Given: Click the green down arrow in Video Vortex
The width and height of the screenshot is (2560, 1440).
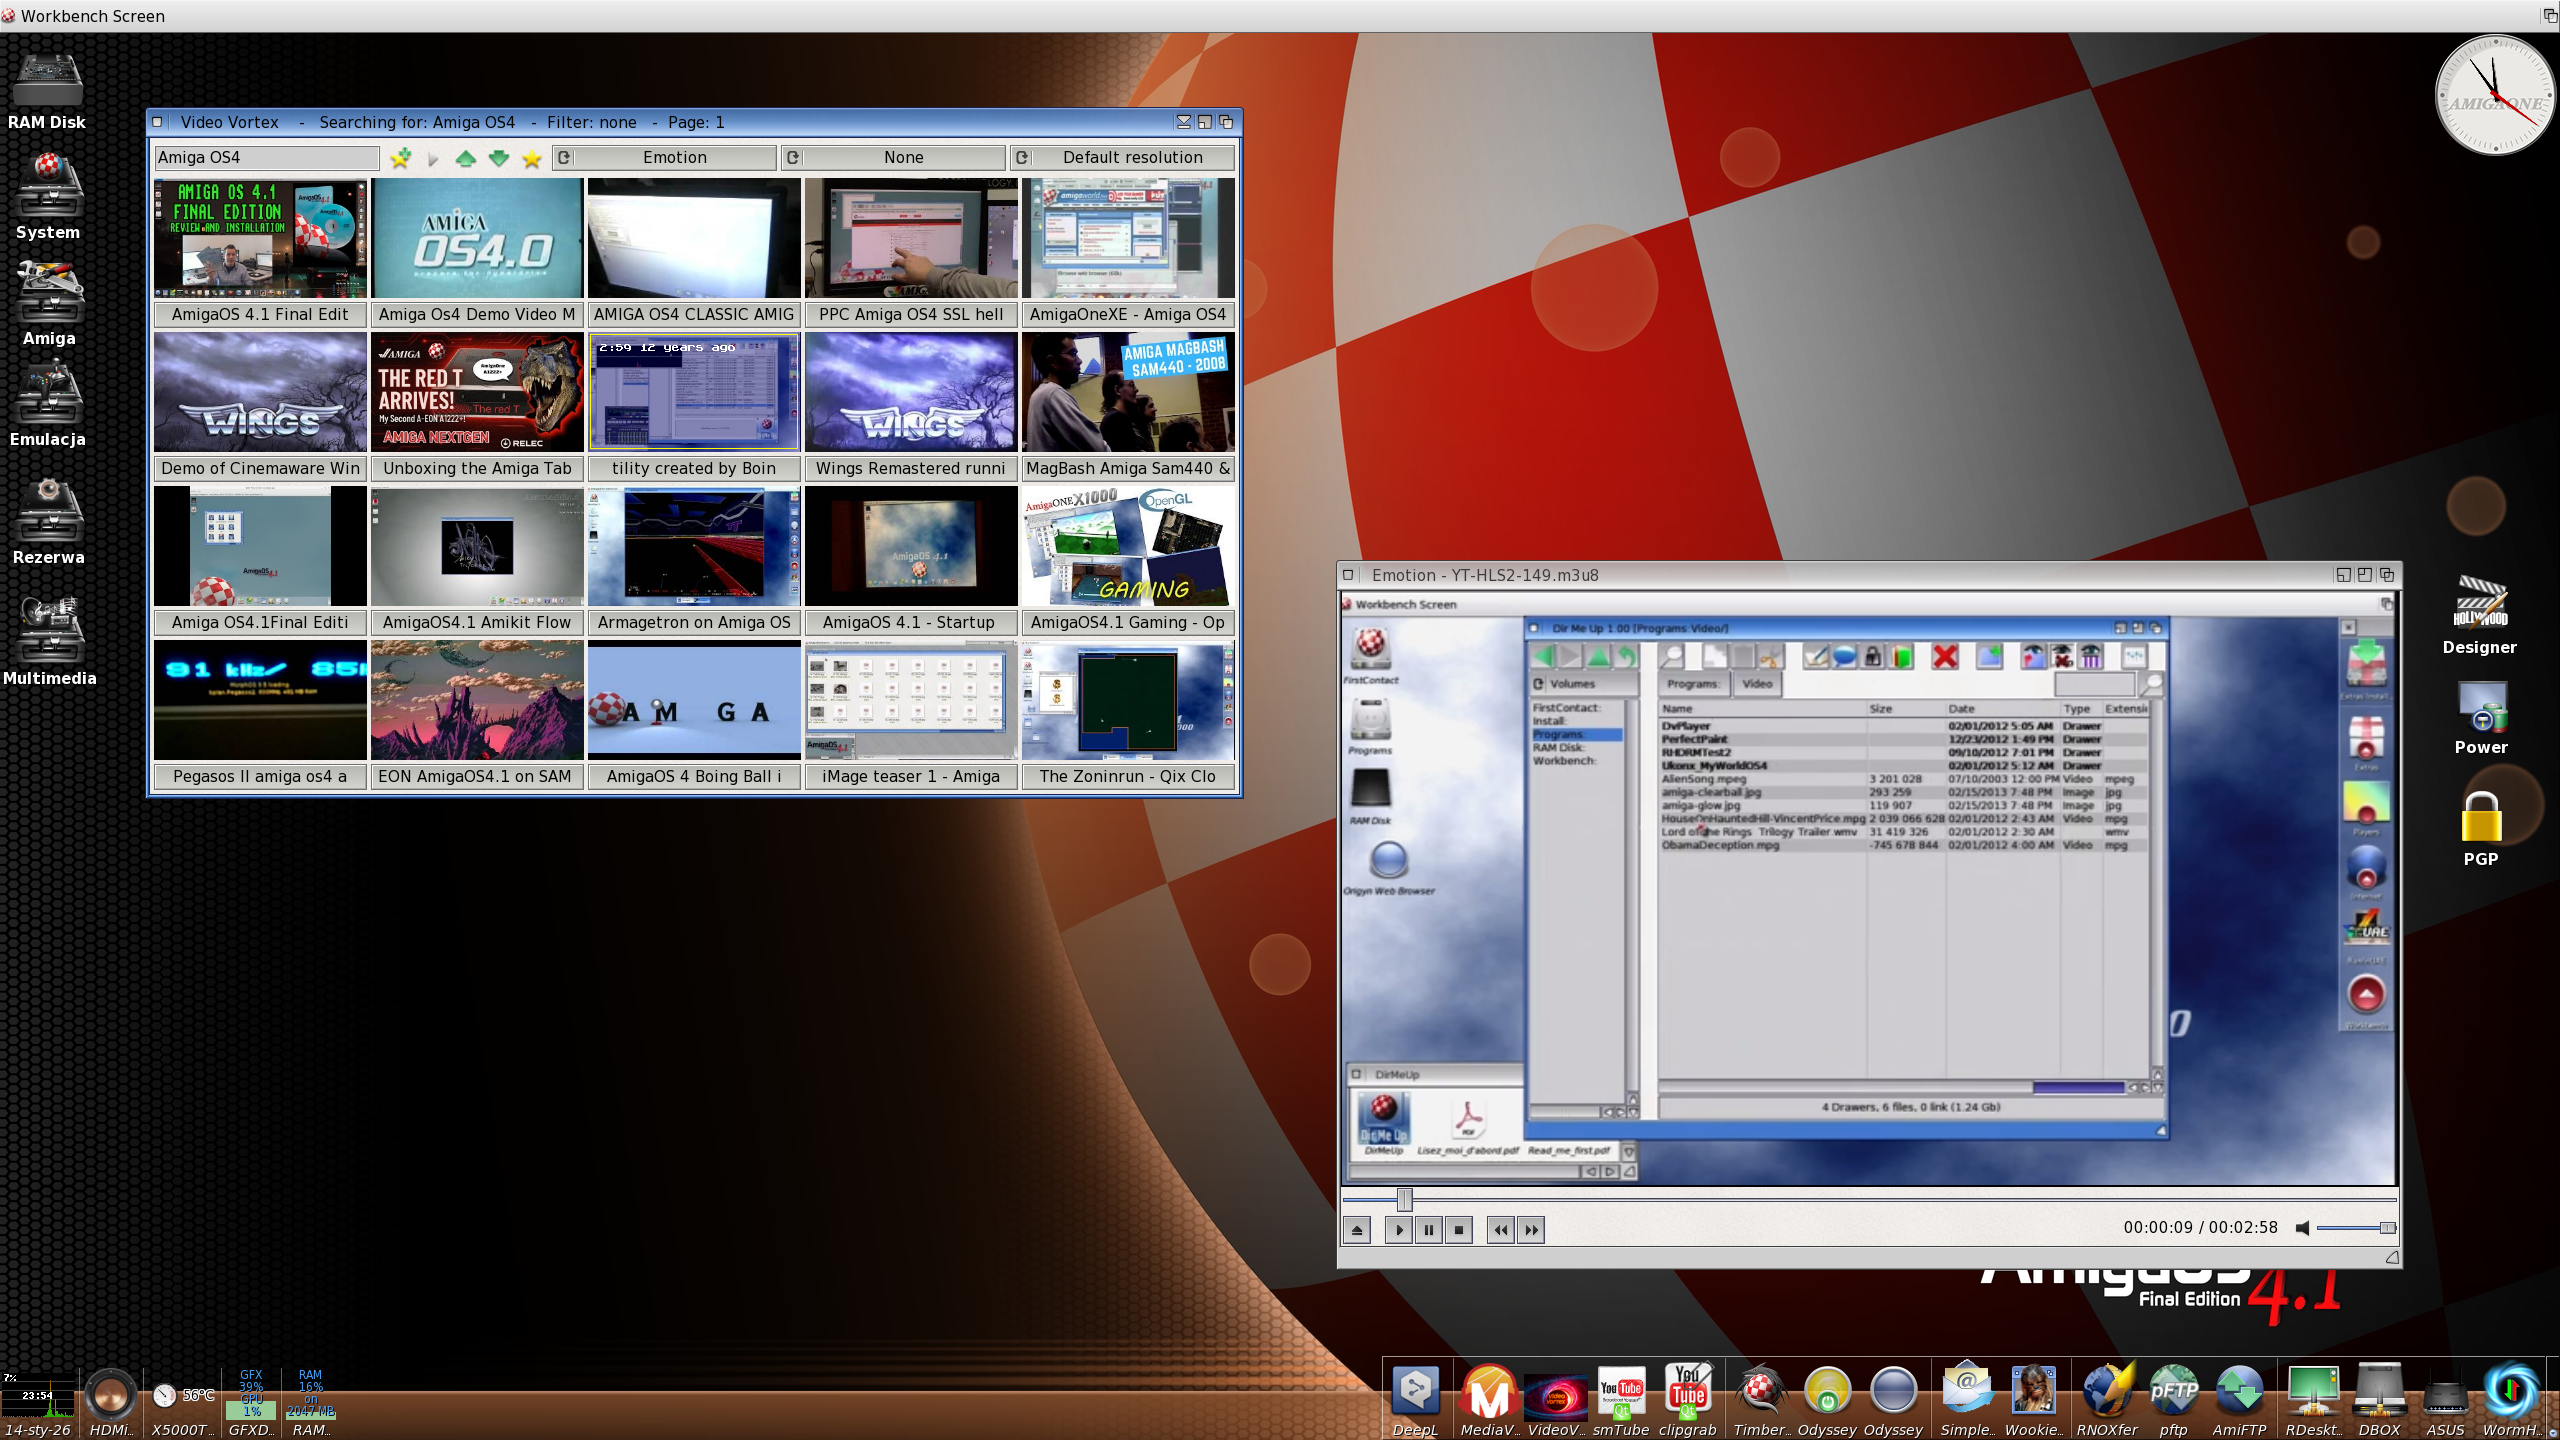Looking at the screenshot, I should (499, 158).
